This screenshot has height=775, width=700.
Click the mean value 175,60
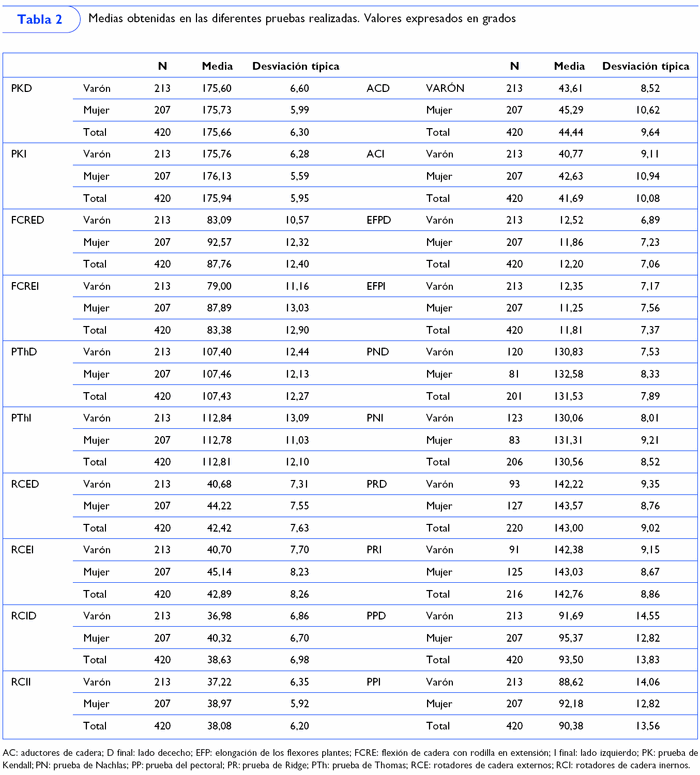[x=217, y=88]
